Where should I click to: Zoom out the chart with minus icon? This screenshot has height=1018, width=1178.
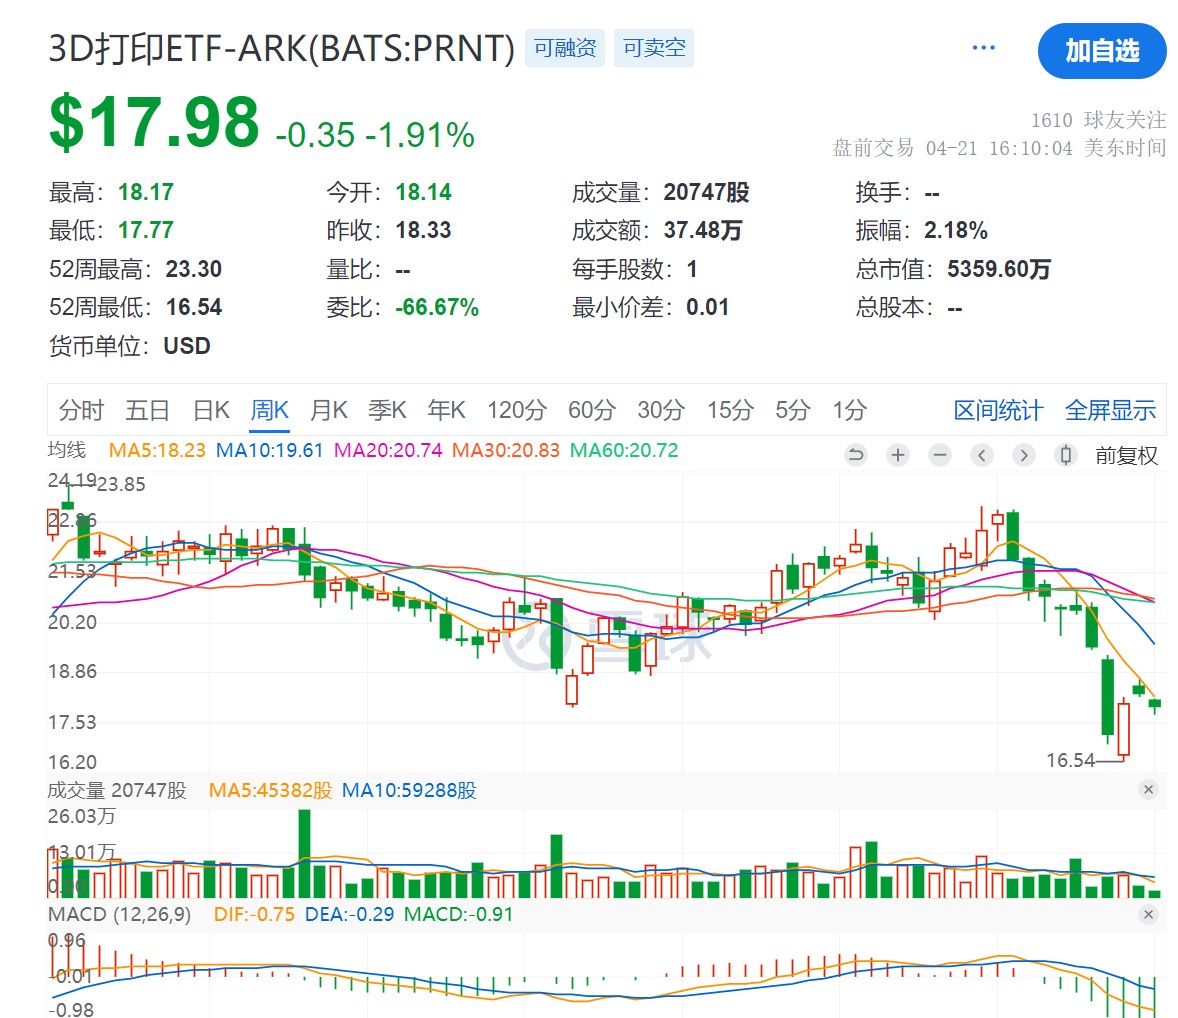(940, 456)
